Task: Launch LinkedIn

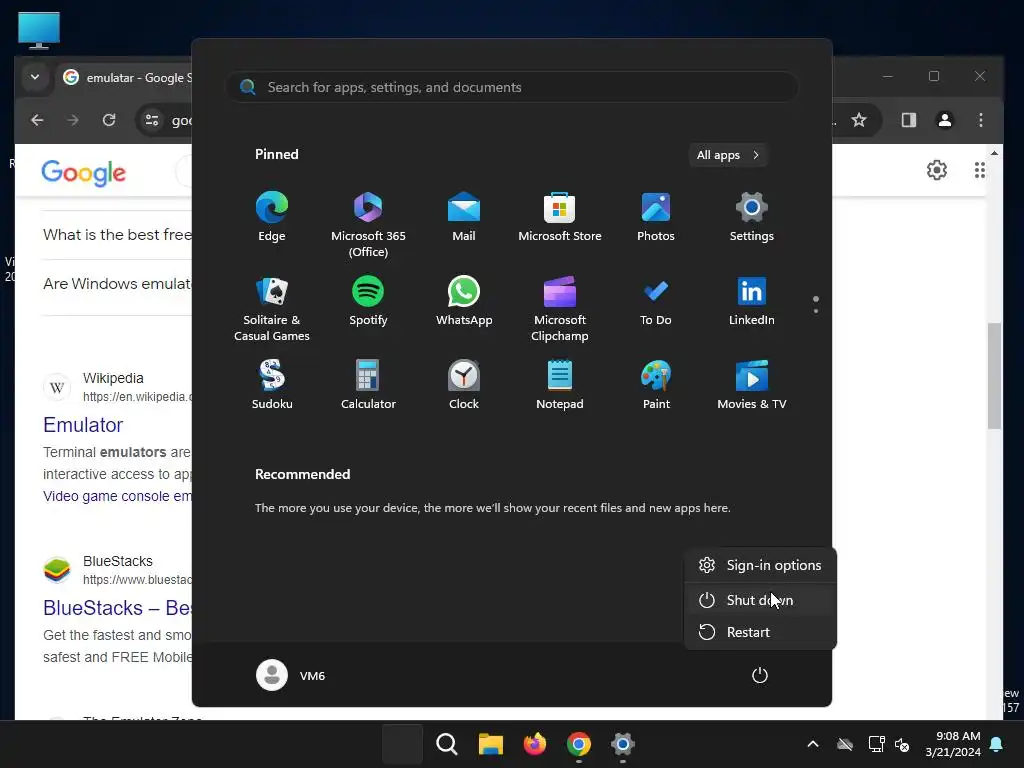Action: point(752,301)
